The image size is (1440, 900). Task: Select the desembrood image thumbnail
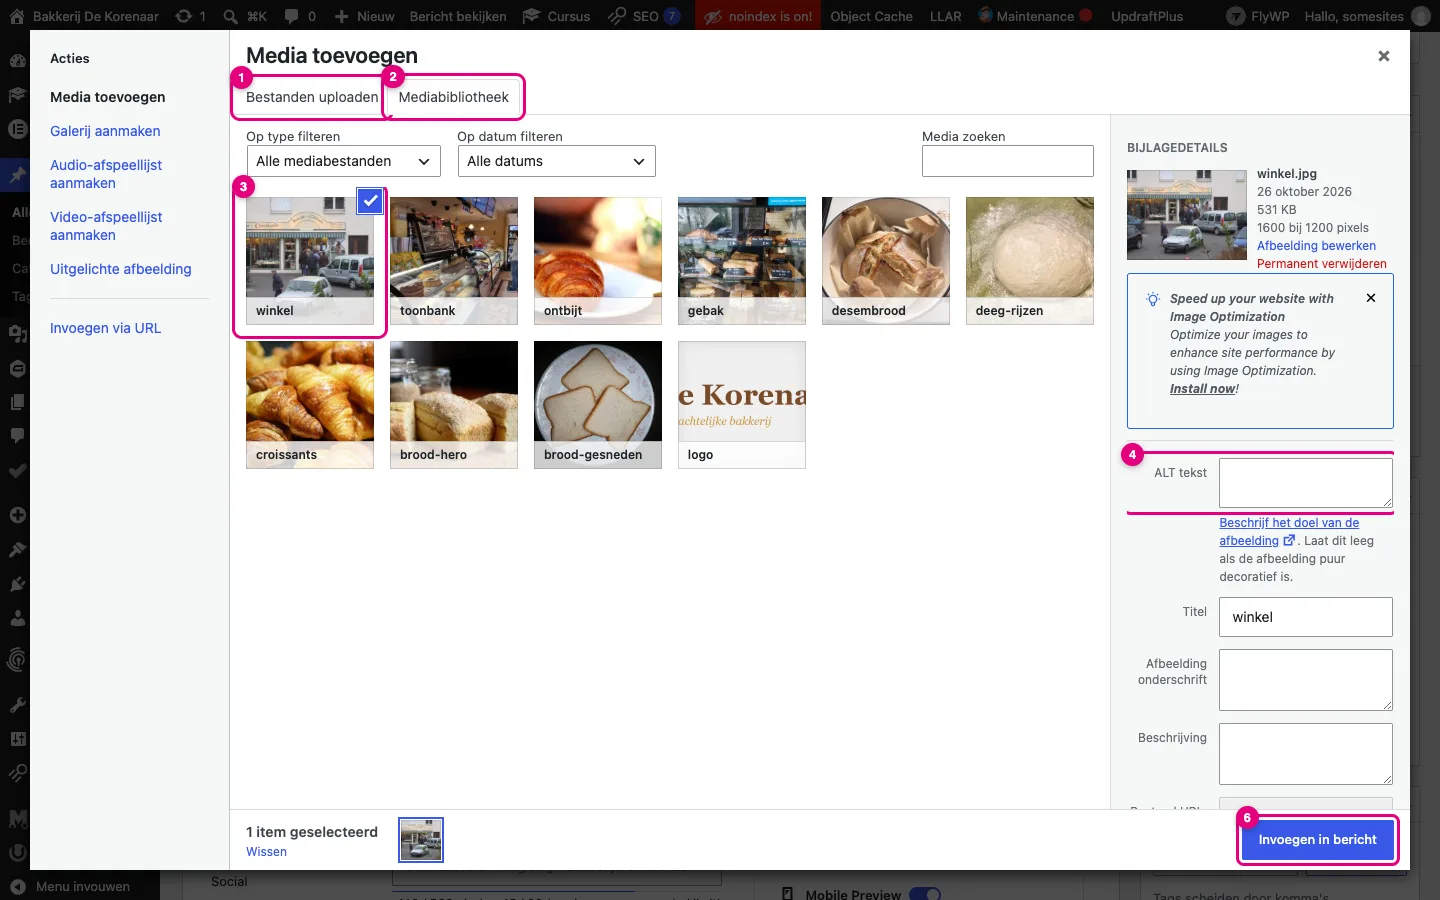(x=886, y=261)
